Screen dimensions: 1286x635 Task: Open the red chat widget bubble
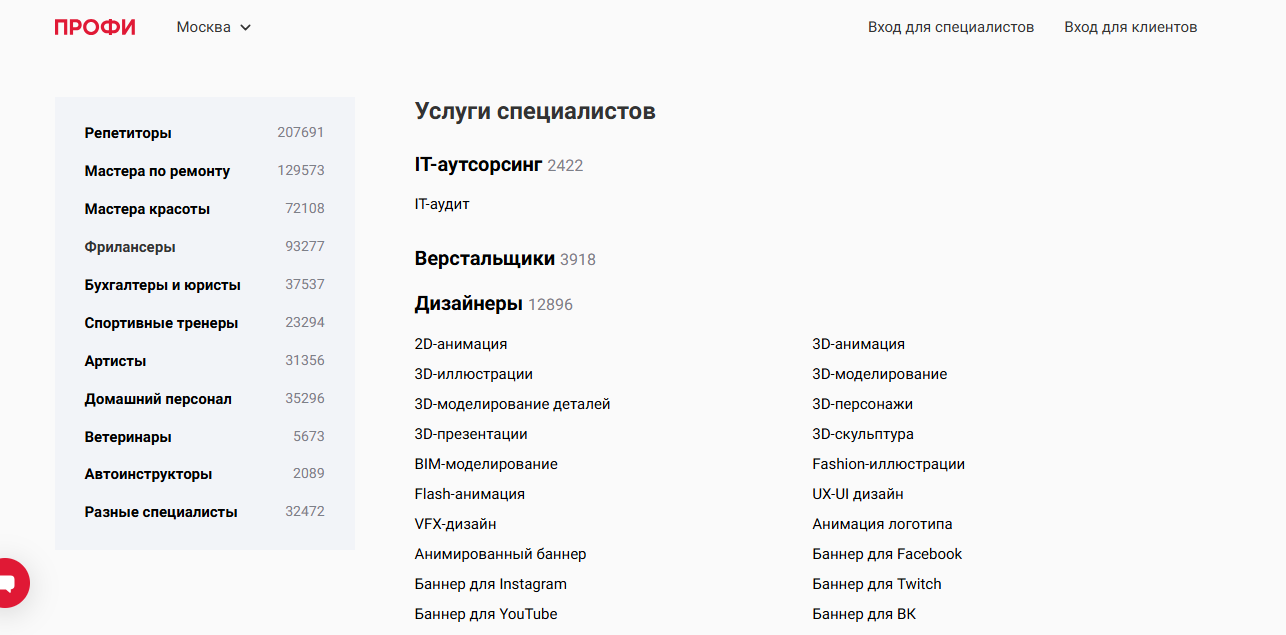[x=10, y=582]
